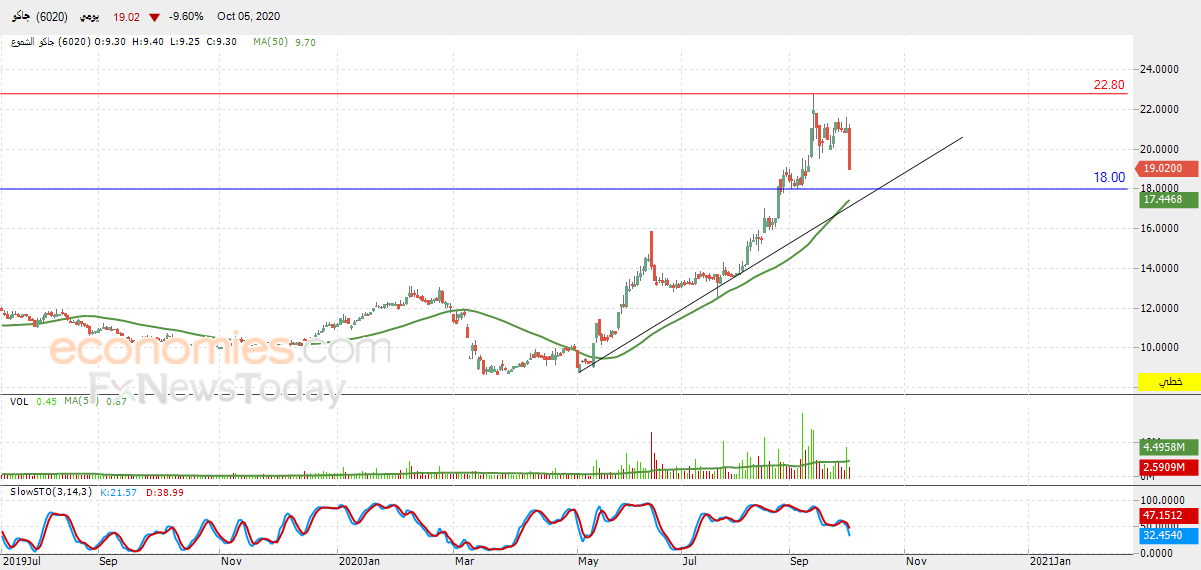Click the 22.80 resistance level label
Screen dimensions: 1201x570
1108,85
